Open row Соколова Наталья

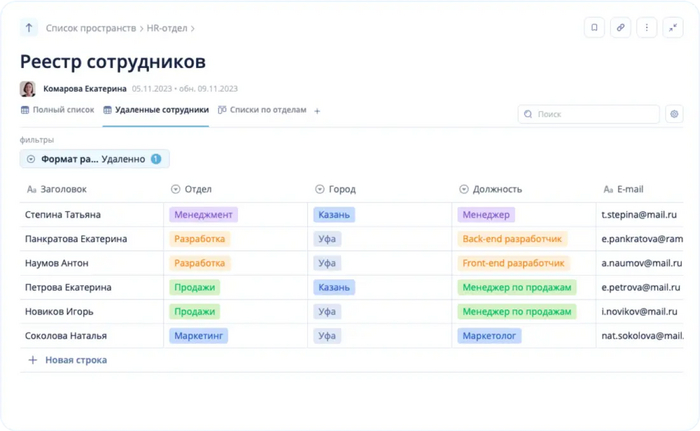(x=66, y=336)
